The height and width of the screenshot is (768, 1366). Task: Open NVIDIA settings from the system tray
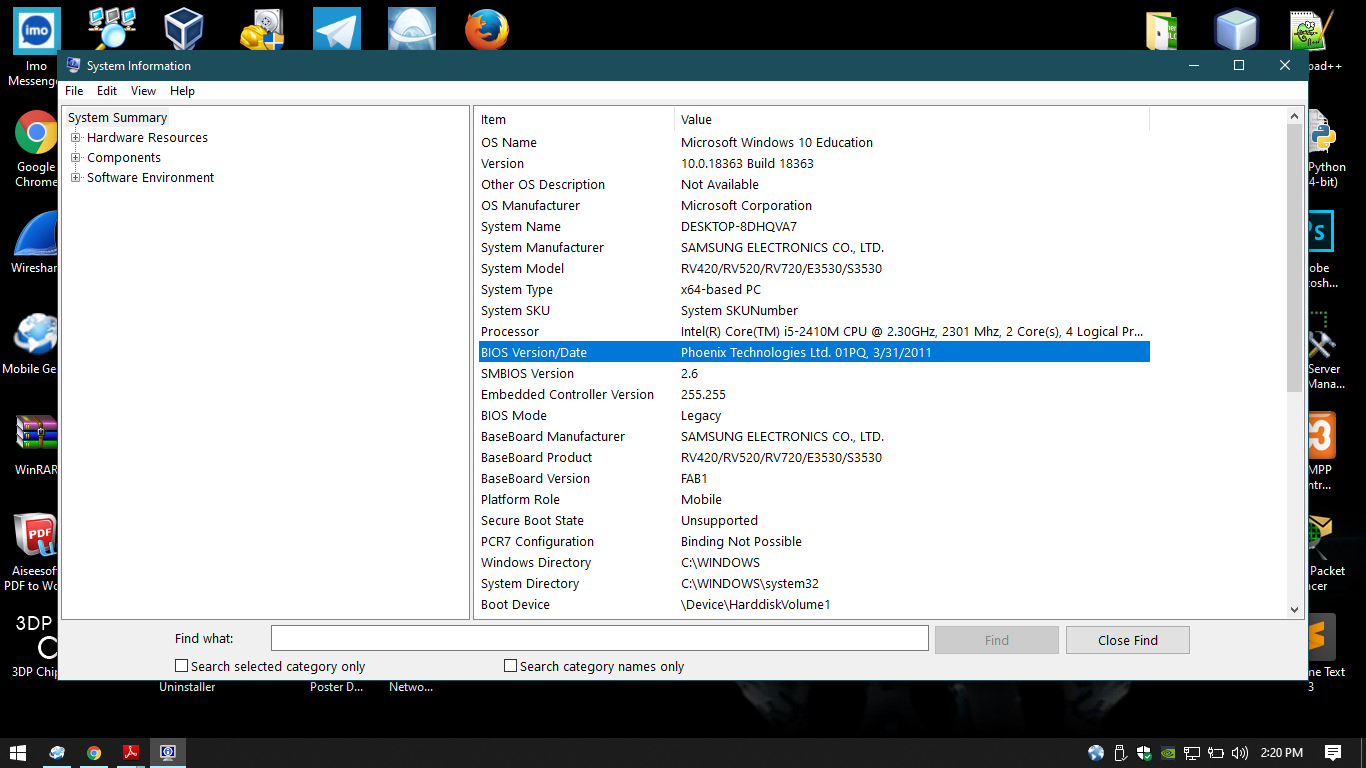click(1168, 753)
